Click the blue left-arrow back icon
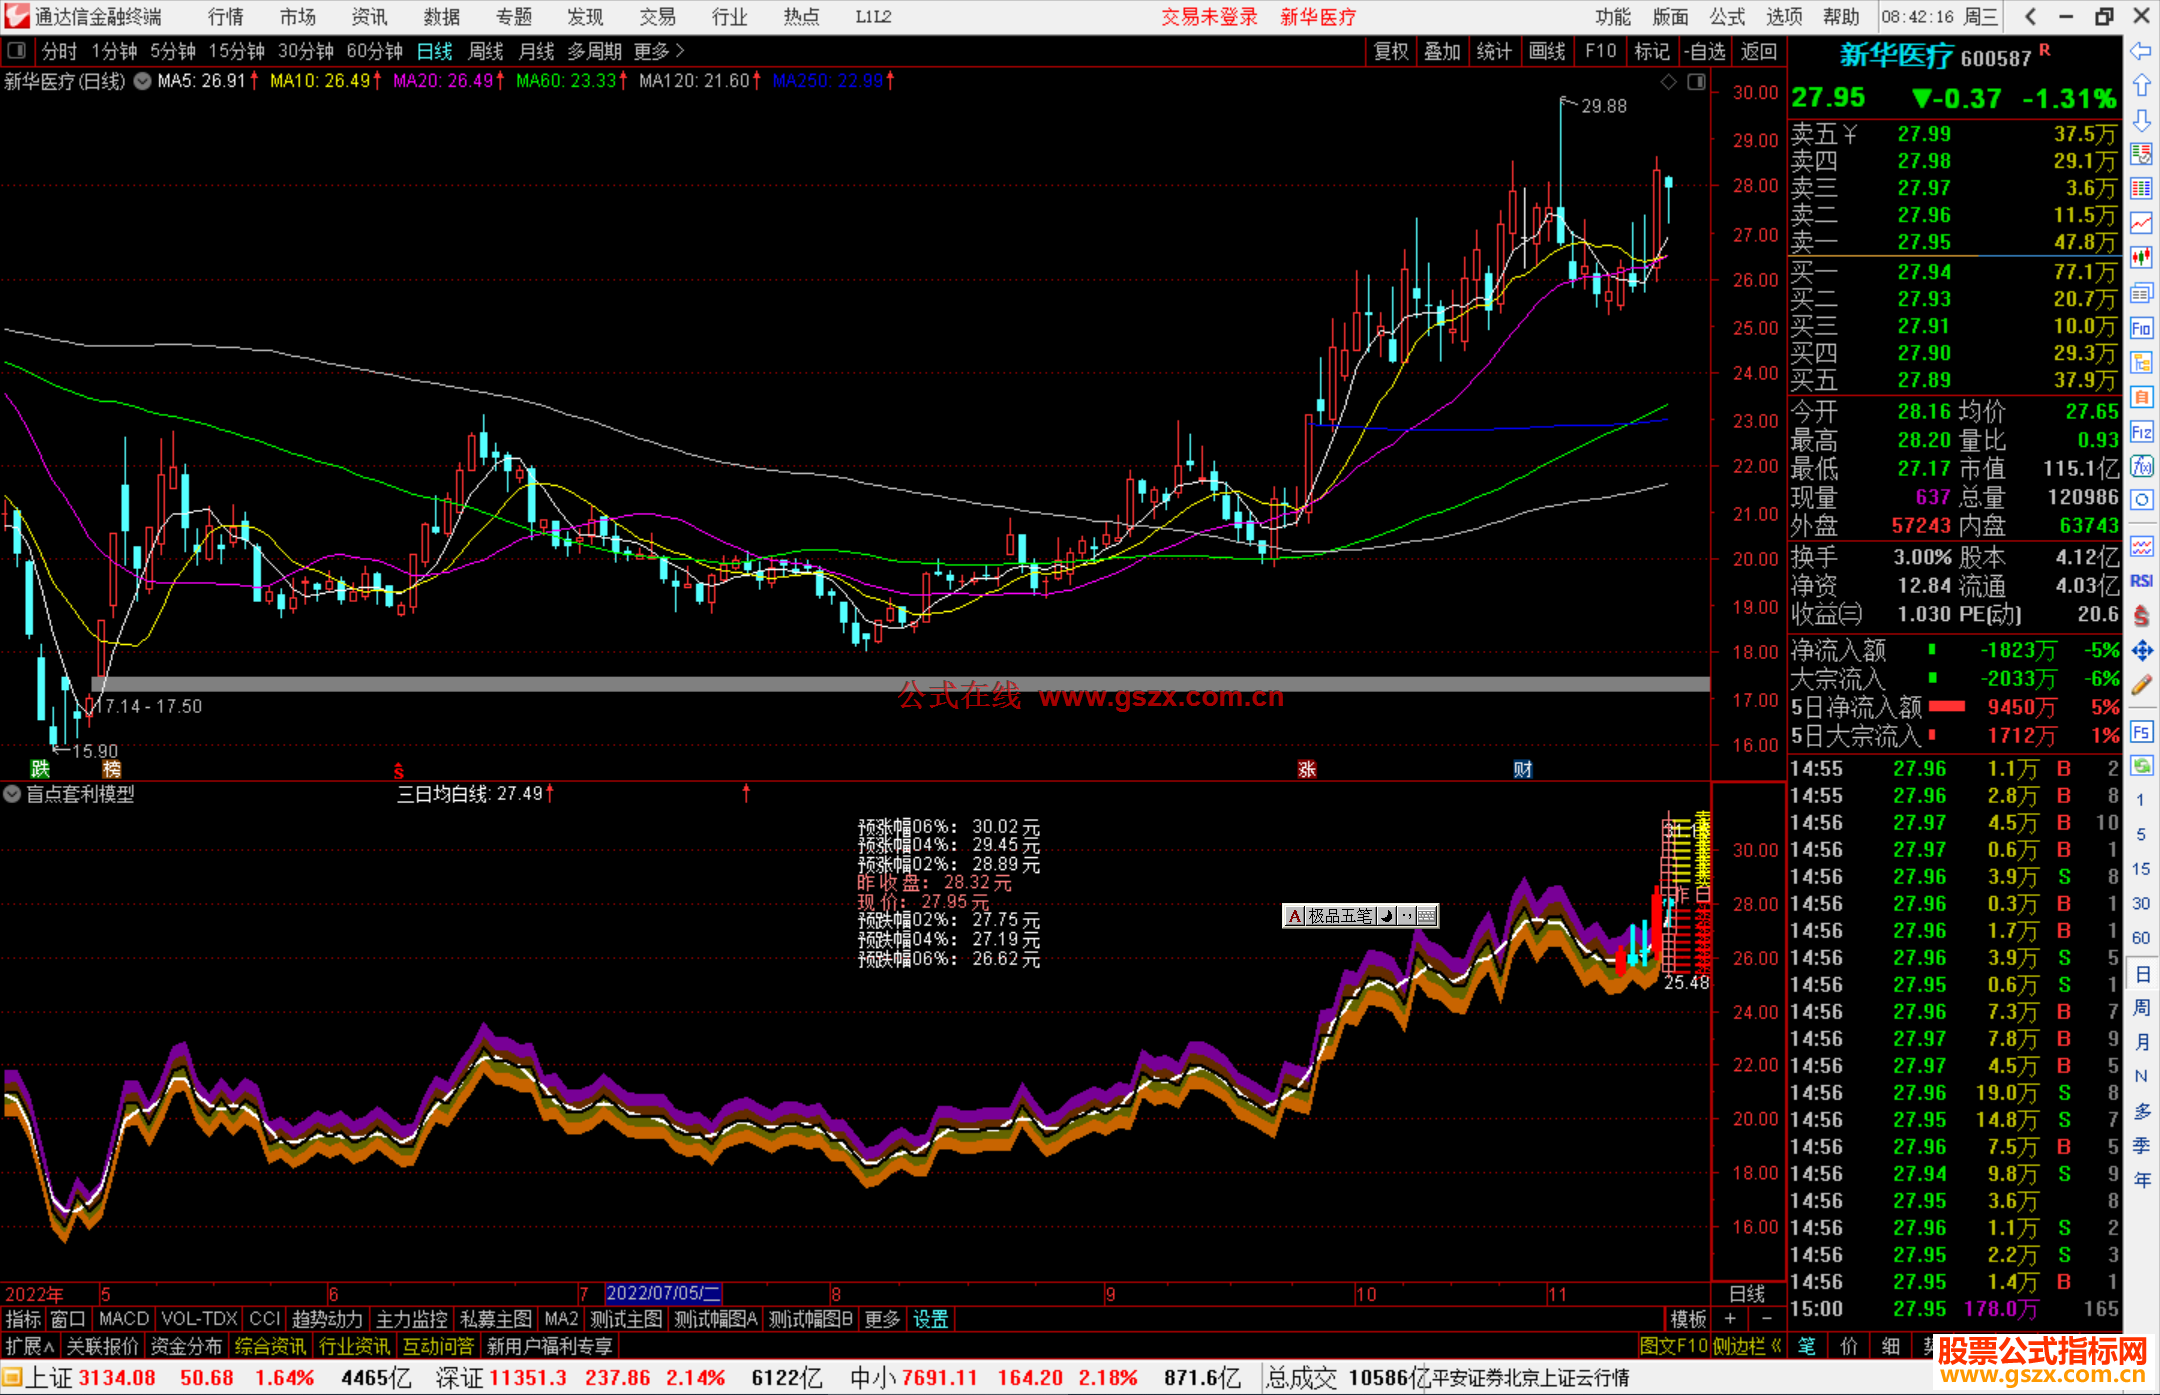The height and width of the screenshot is (1395, 2160). [x=2141, y=51]
